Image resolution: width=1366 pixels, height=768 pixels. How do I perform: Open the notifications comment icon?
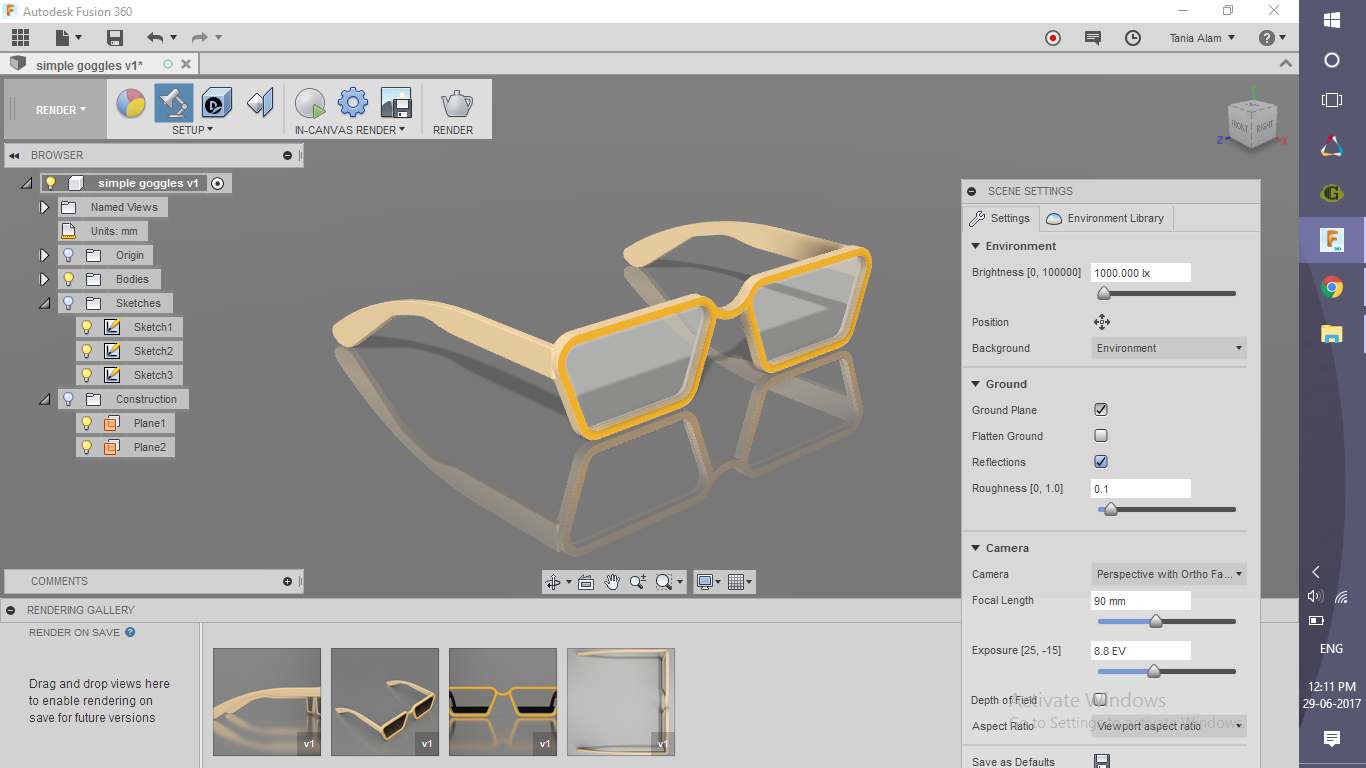1093,38
